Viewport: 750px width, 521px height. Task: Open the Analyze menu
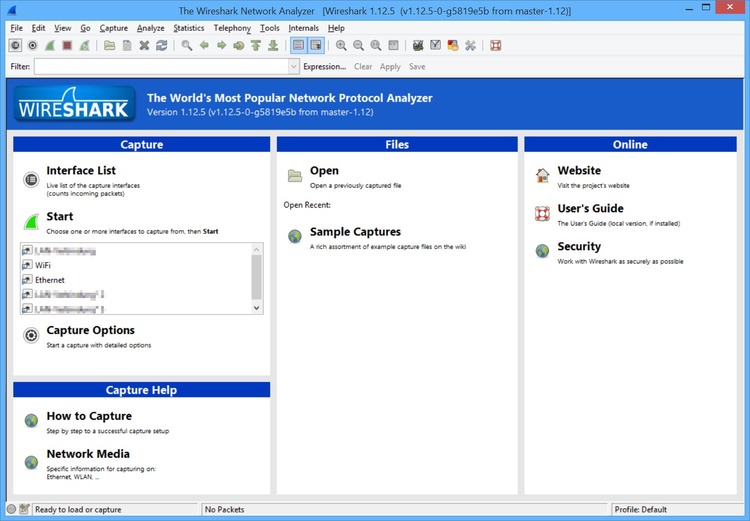[x=151, y=28]
